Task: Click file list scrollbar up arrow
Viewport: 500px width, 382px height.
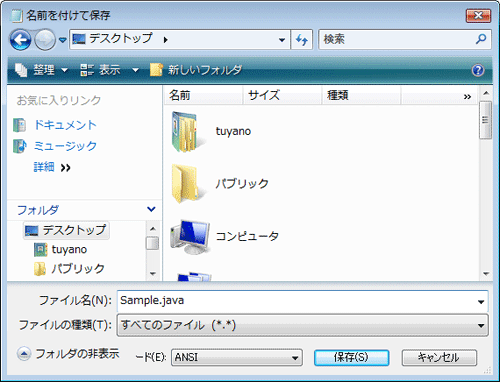Action: (486, 93)
